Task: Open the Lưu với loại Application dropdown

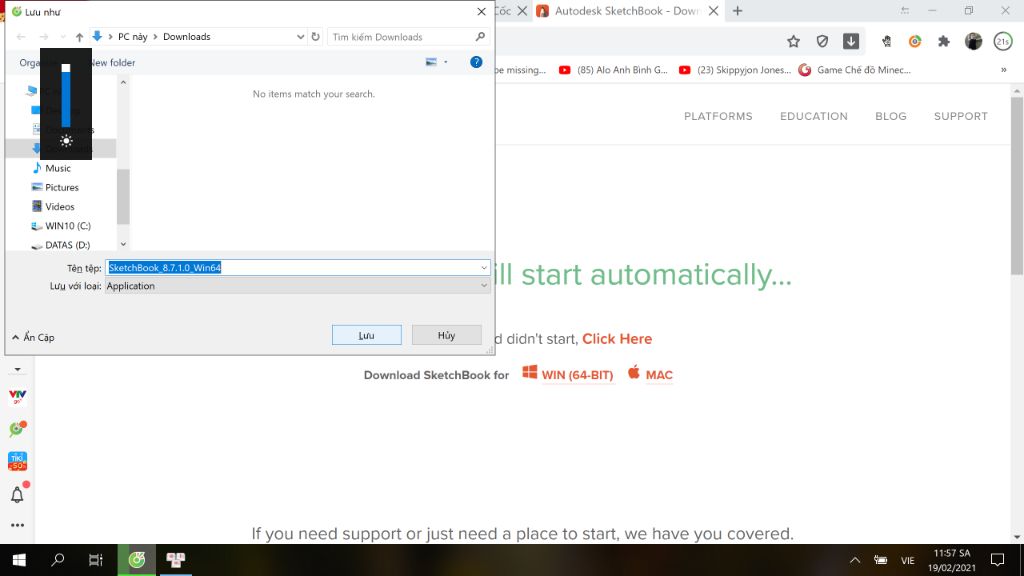Action: click(x=297, y=286)
